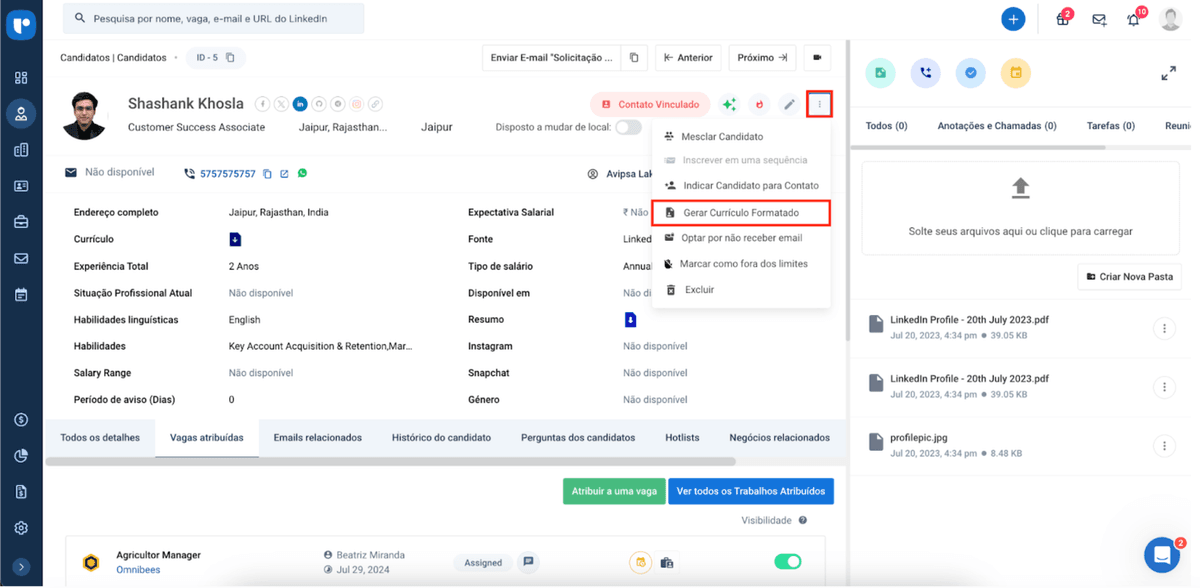1200x588 pixels.
Task: Click the call log icon in right panel
Action: coord(925,73)
